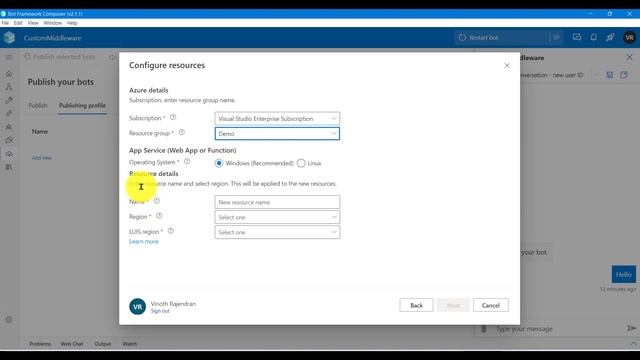Click the VR user avatar in header
Screen dimensions: 640x360
pos(629,38)
